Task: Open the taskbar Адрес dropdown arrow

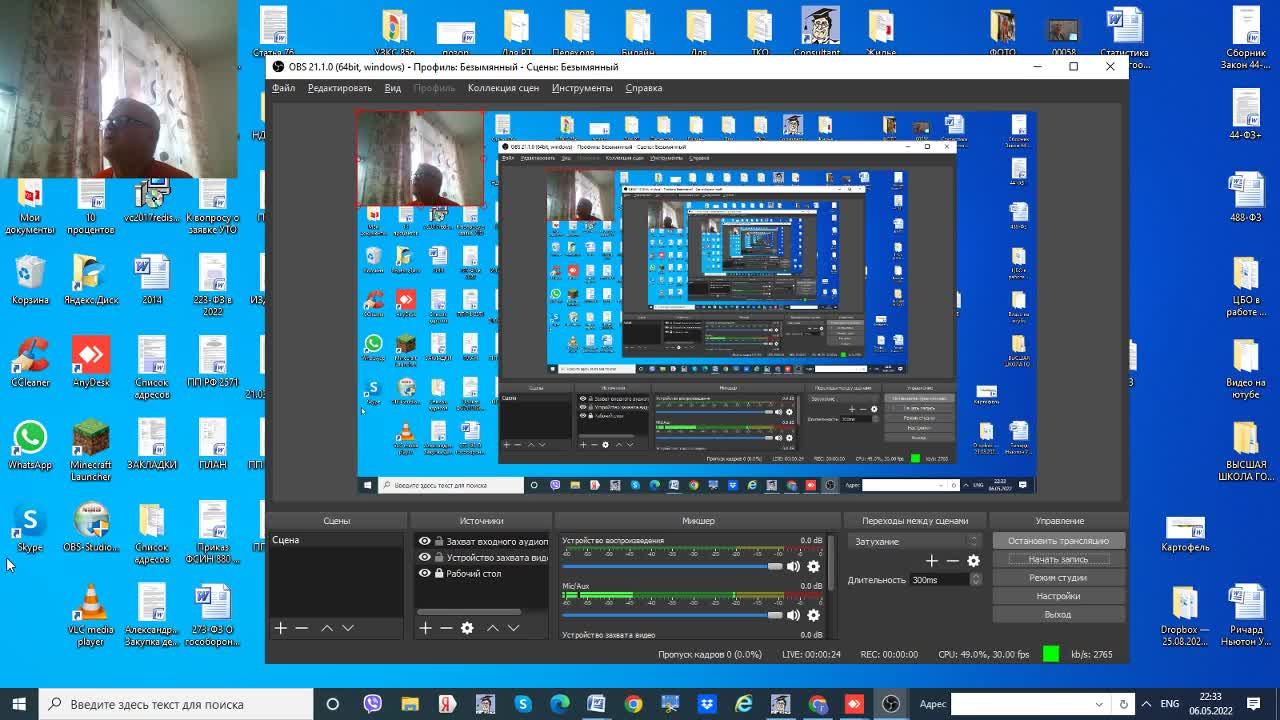Action: click(x=1099, y=704)
